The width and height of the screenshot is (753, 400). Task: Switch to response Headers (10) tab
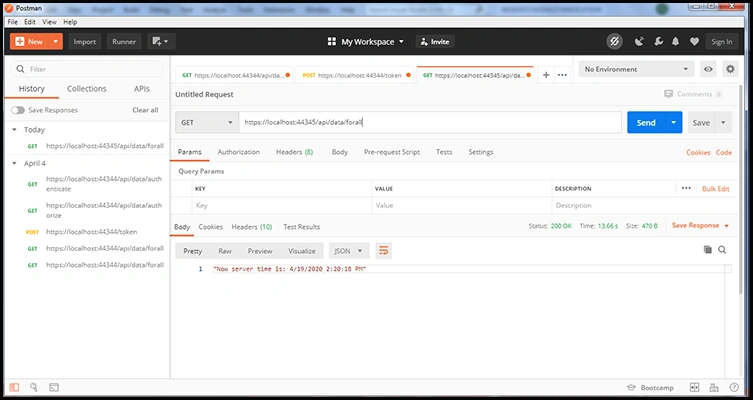(x=252, y=227)
